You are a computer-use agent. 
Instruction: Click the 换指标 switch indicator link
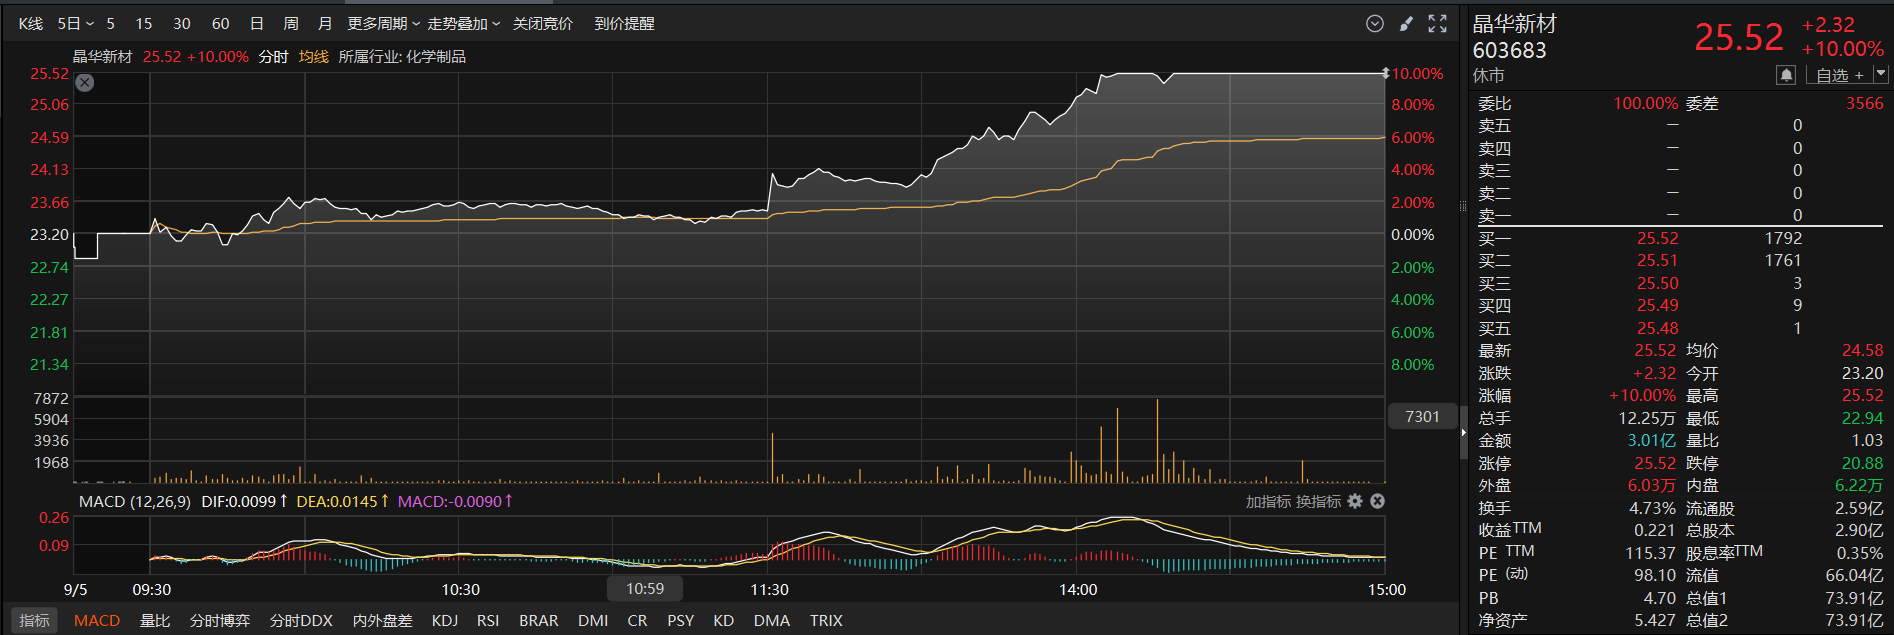click(1318, 501)
